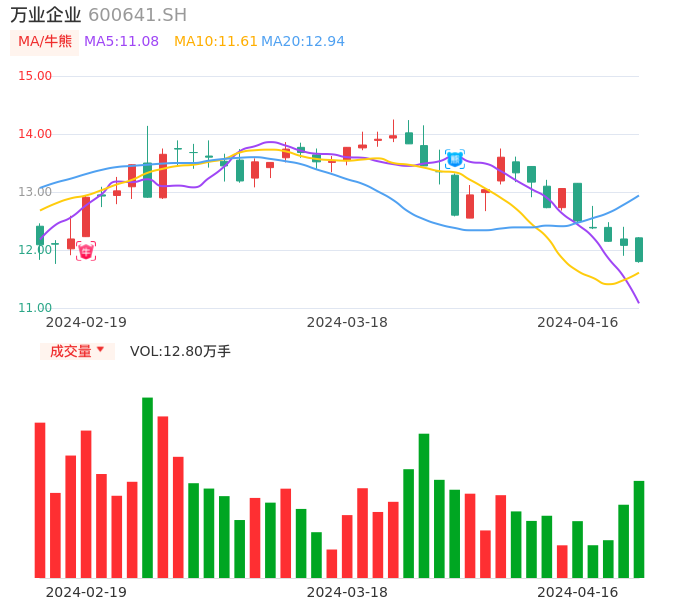Click the last green candlestick on the right
Screen dimensions: 686x606
pos(639,249)
